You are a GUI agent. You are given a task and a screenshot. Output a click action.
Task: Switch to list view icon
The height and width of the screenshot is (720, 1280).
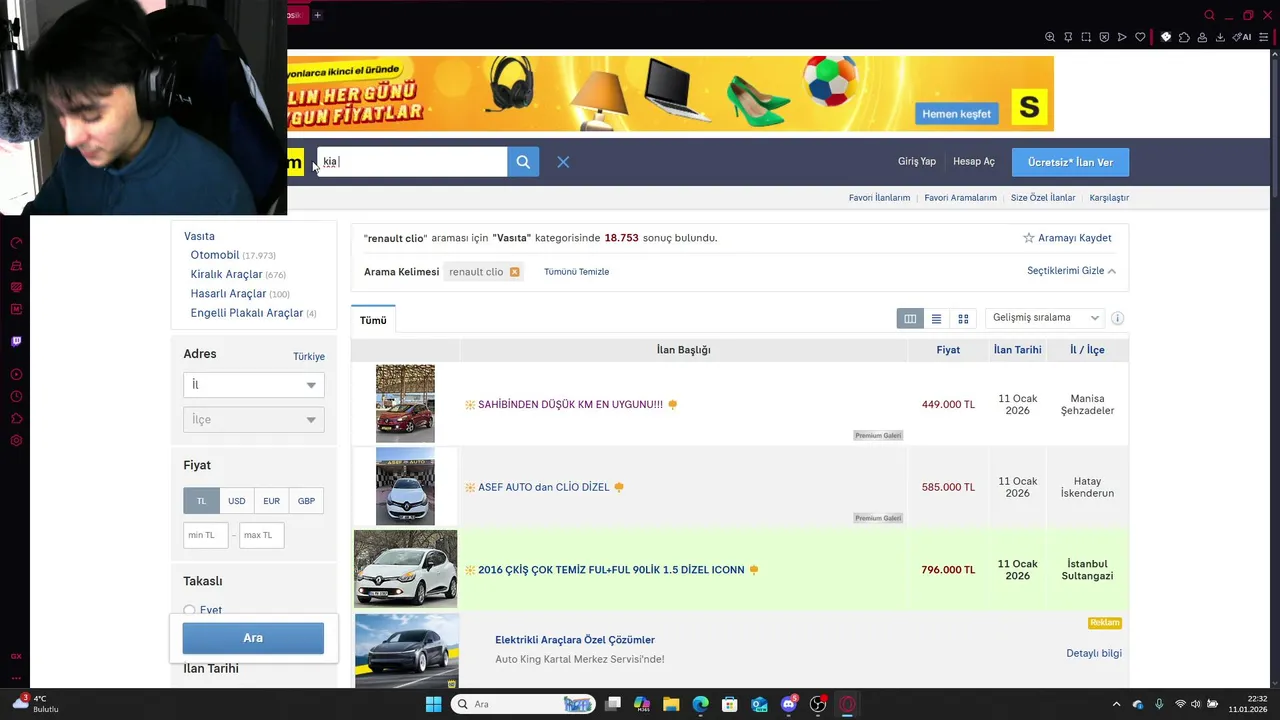[x=936, y=319]
